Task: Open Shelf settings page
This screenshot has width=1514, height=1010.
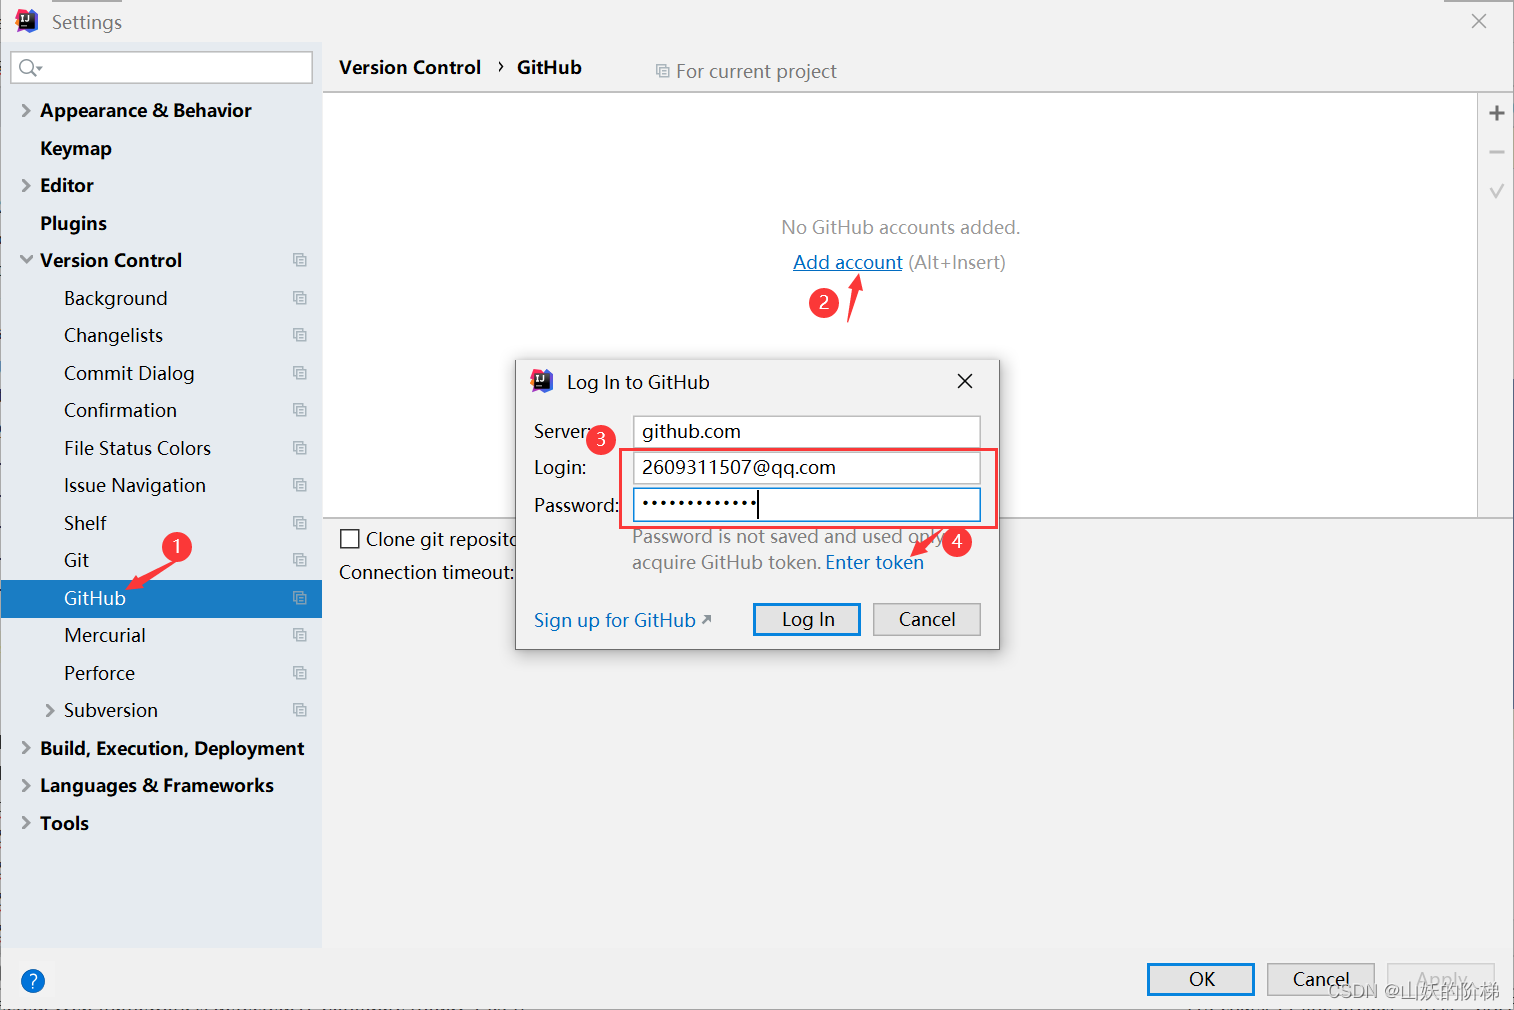Action: pos(85,523)
